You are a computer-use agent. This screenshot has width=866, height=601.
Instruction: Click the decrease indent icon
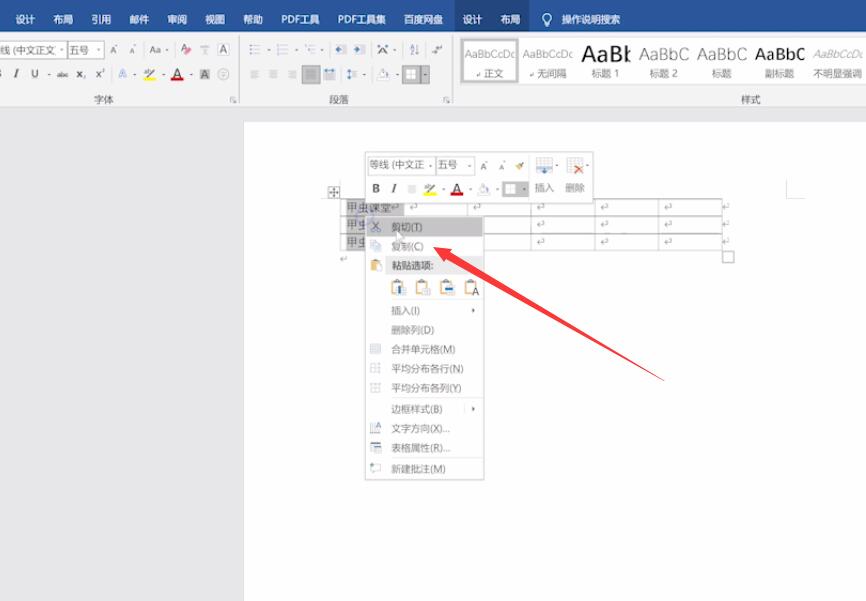tap(340, 50)
